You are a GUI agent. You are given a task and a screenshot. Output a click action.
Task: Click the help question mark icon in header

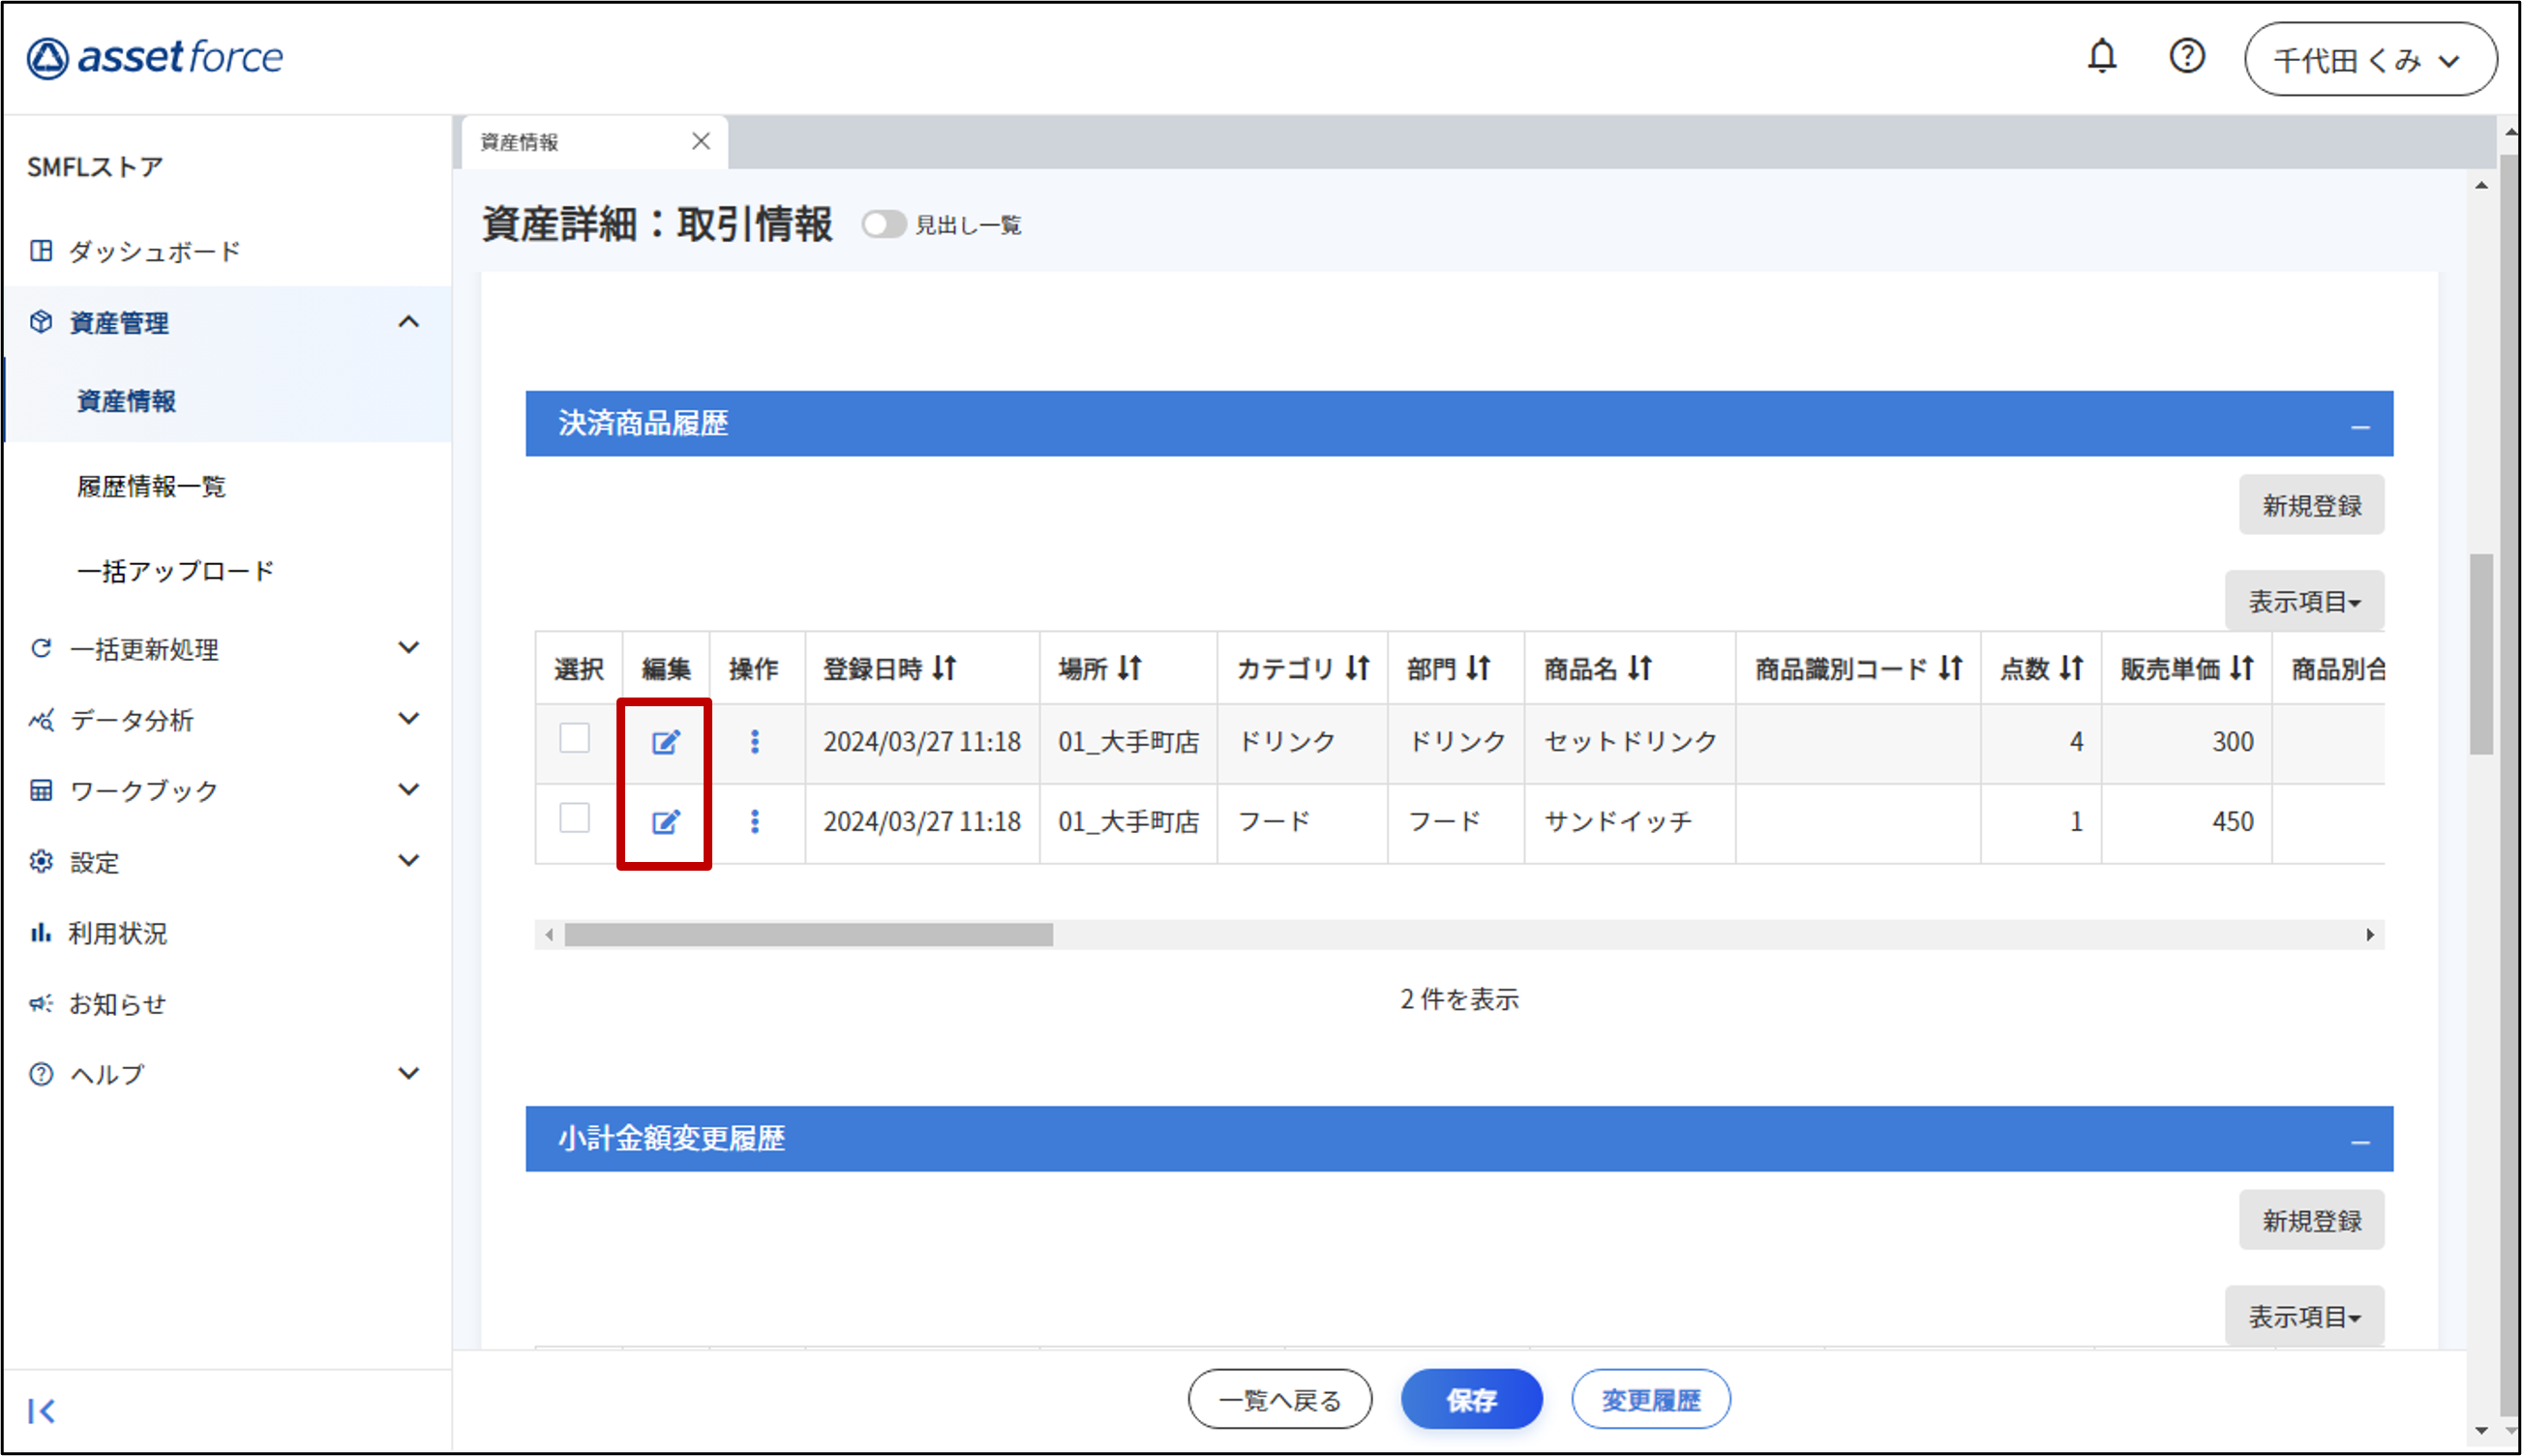click(2186, 56)
